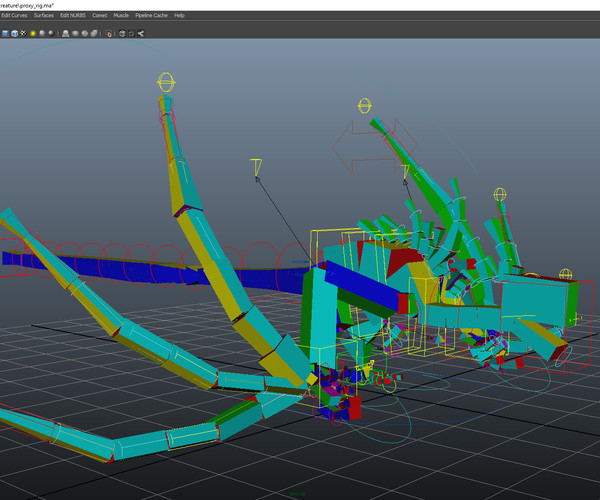Viewport: 600px width, 500px height.
Task: Click the share-shaped icon in the toolbar
Action: click(141, 33)
